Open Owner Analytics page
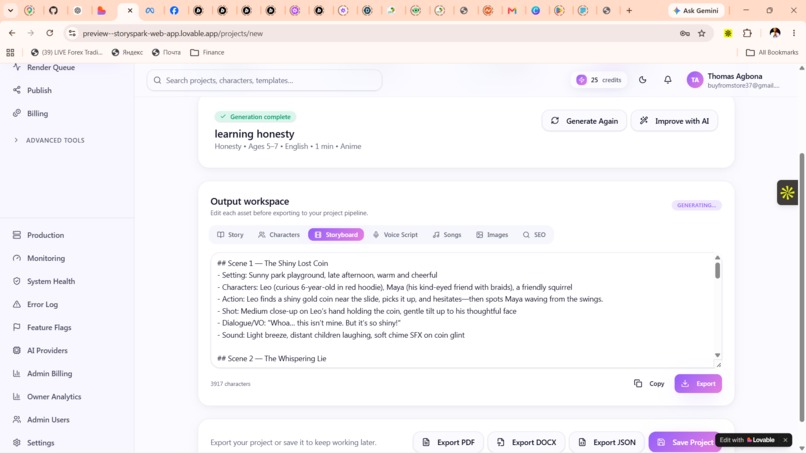806x453 pixels. (x=47, y=396)
